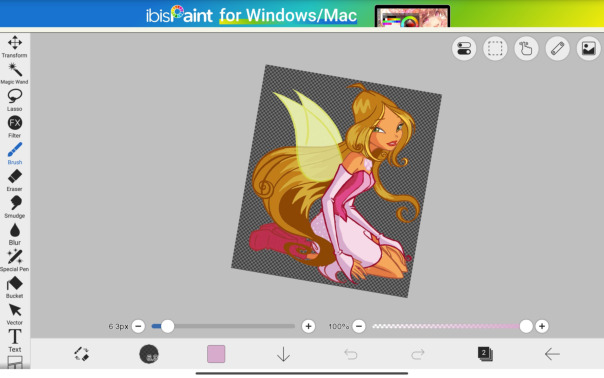Open the ibisPaint for Windows/Mac banner

[x=302, y=14]
